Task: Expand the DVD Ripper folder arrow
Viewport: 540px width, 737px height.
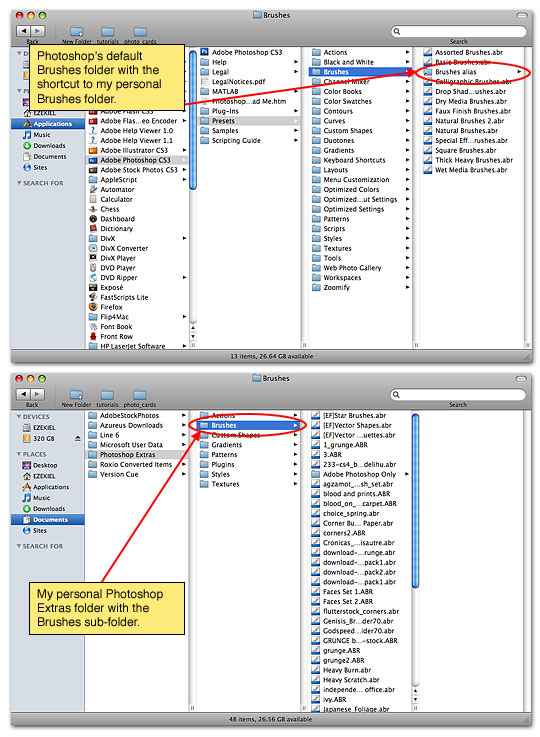Action: 184,278
